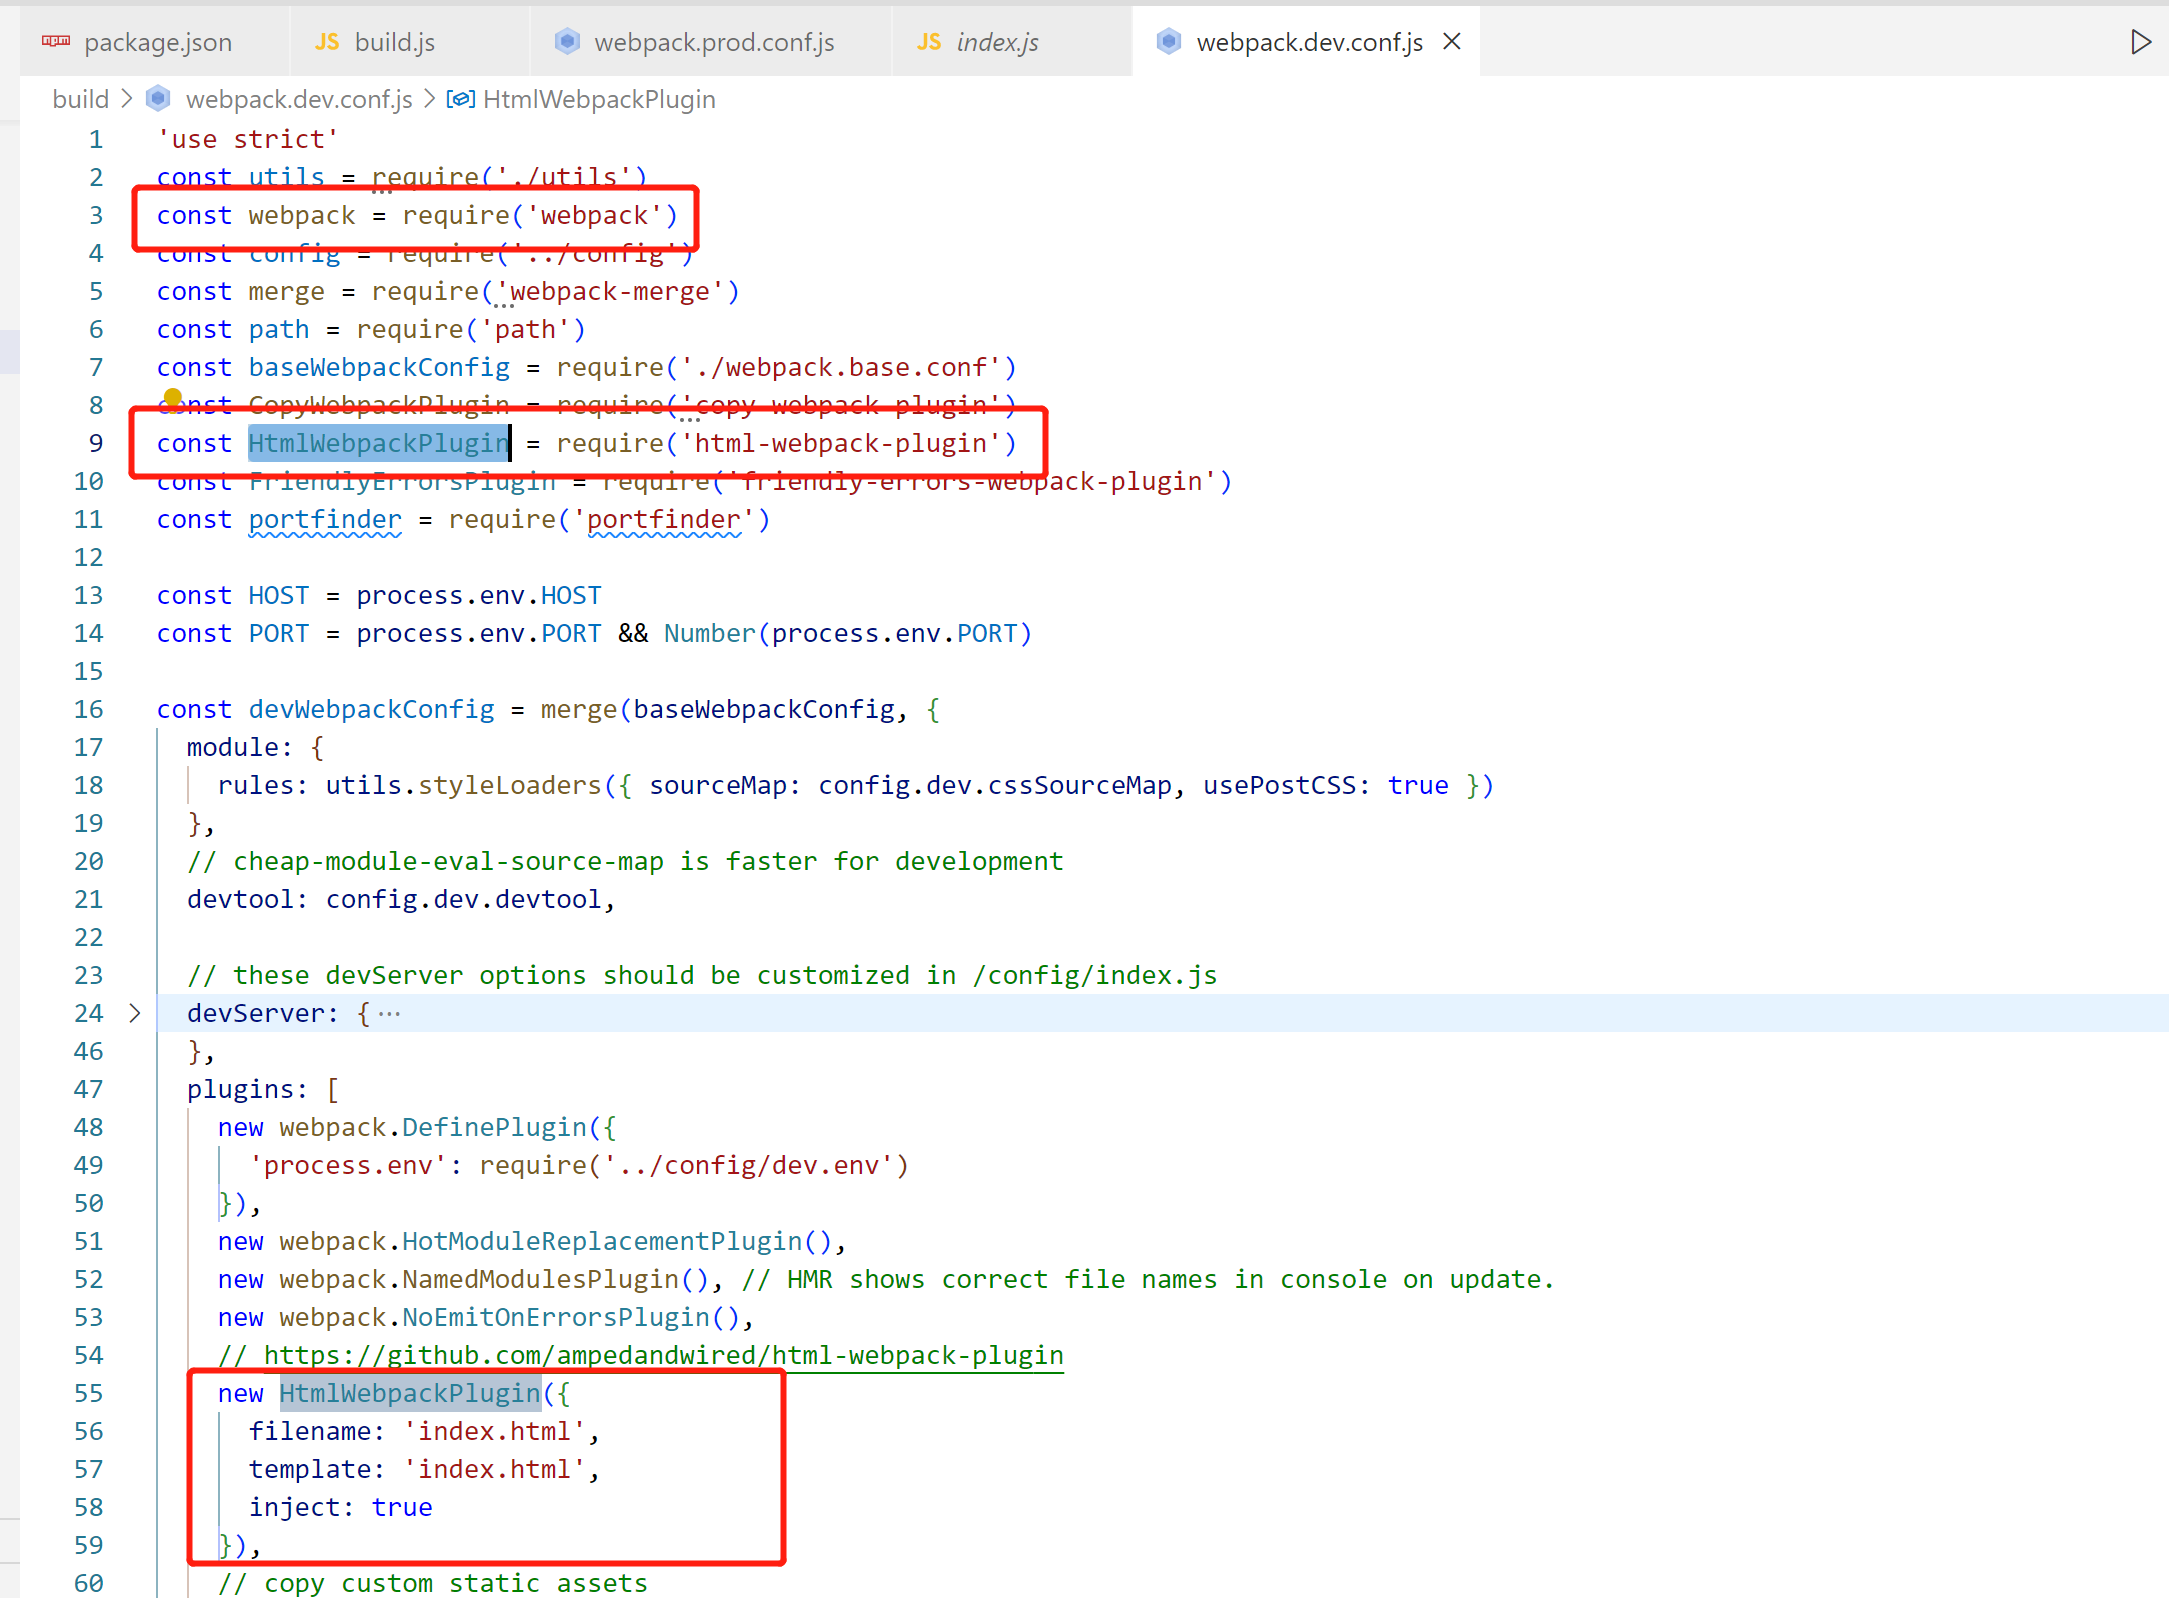Click the folded ellipsis after devServer brace
This screenshot has width=2169, height=1598.
(x=390, y=1014)
